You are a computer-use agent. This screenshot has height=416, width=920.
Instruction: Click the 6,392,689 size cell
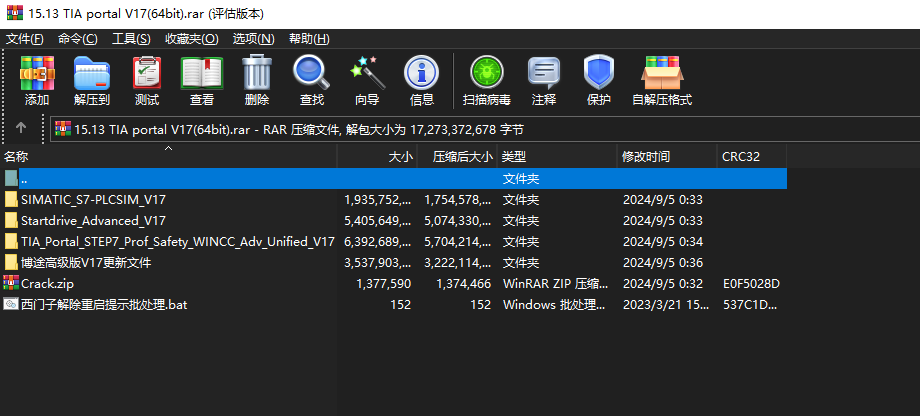tap(377, 241)
